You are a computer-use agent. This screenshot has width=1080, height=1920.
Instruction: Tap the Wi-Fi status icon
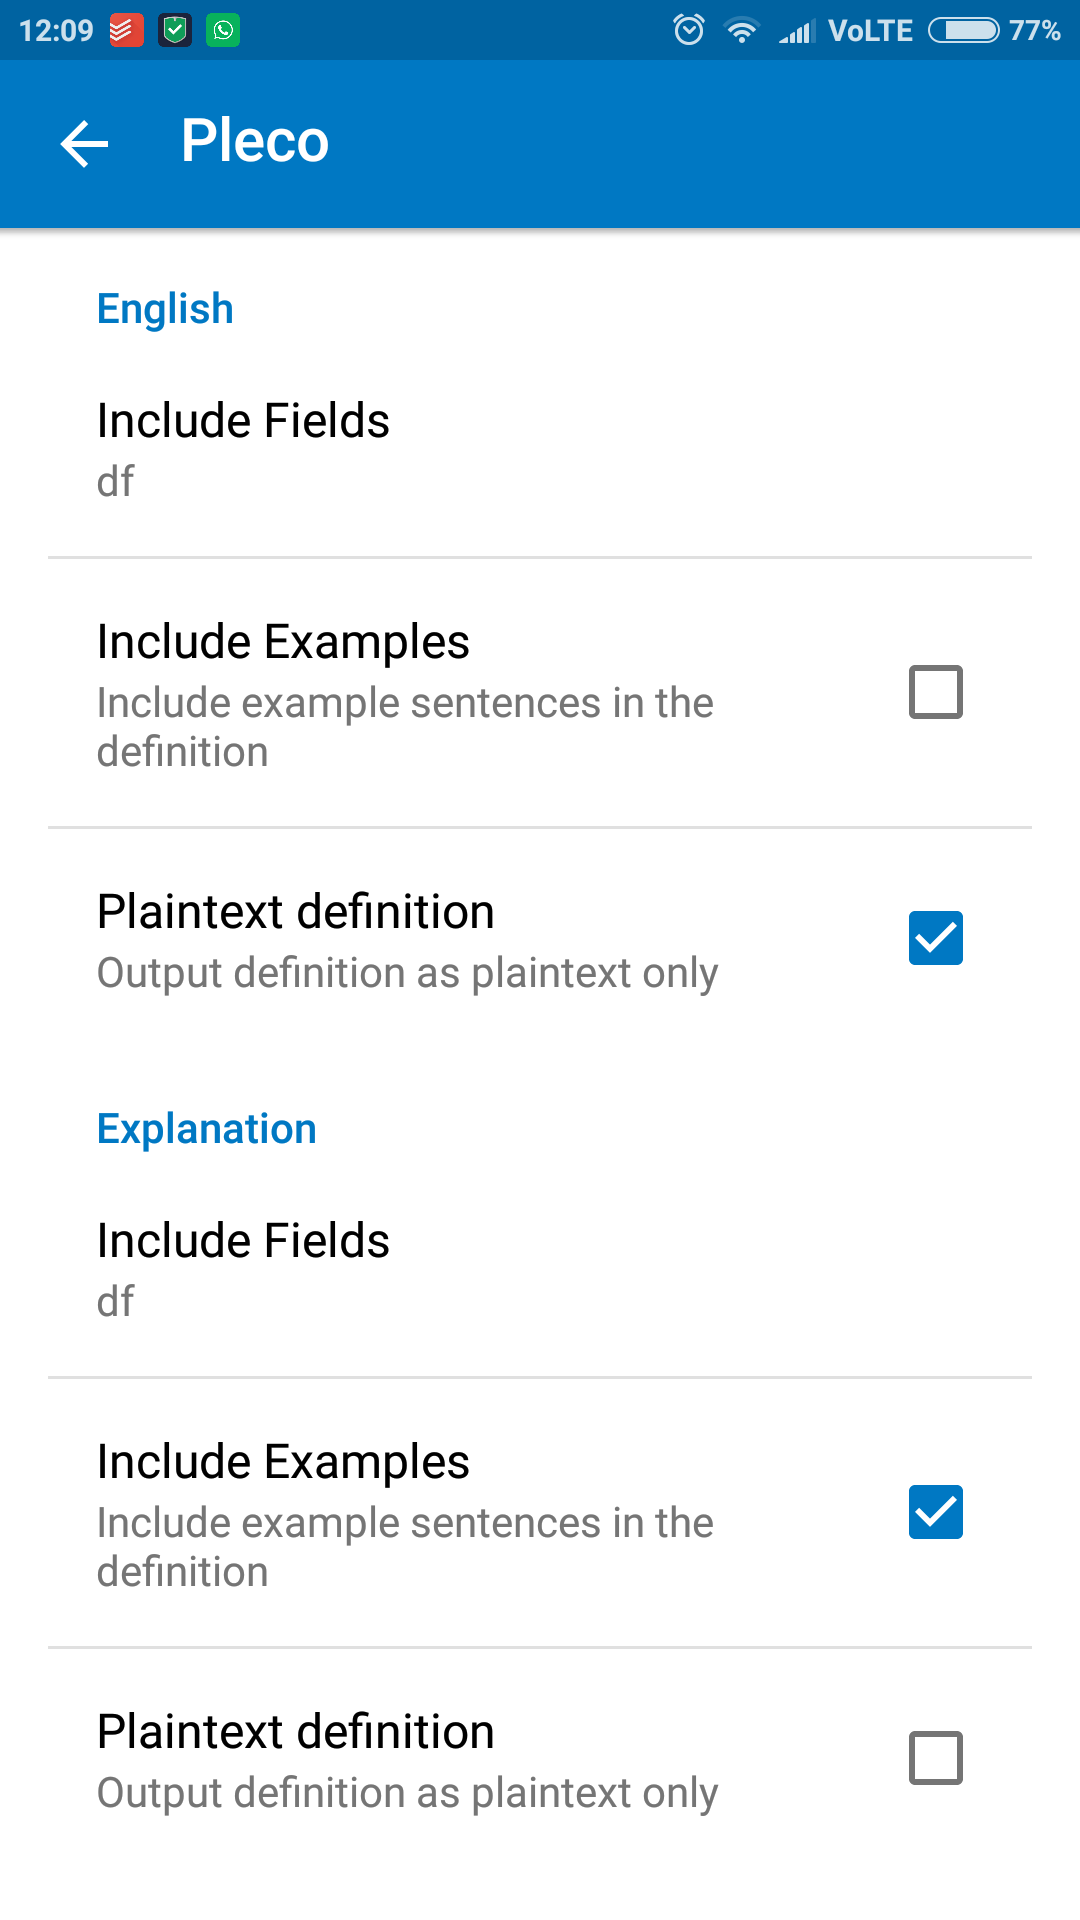pyautogui.click(x=741, y=31)
